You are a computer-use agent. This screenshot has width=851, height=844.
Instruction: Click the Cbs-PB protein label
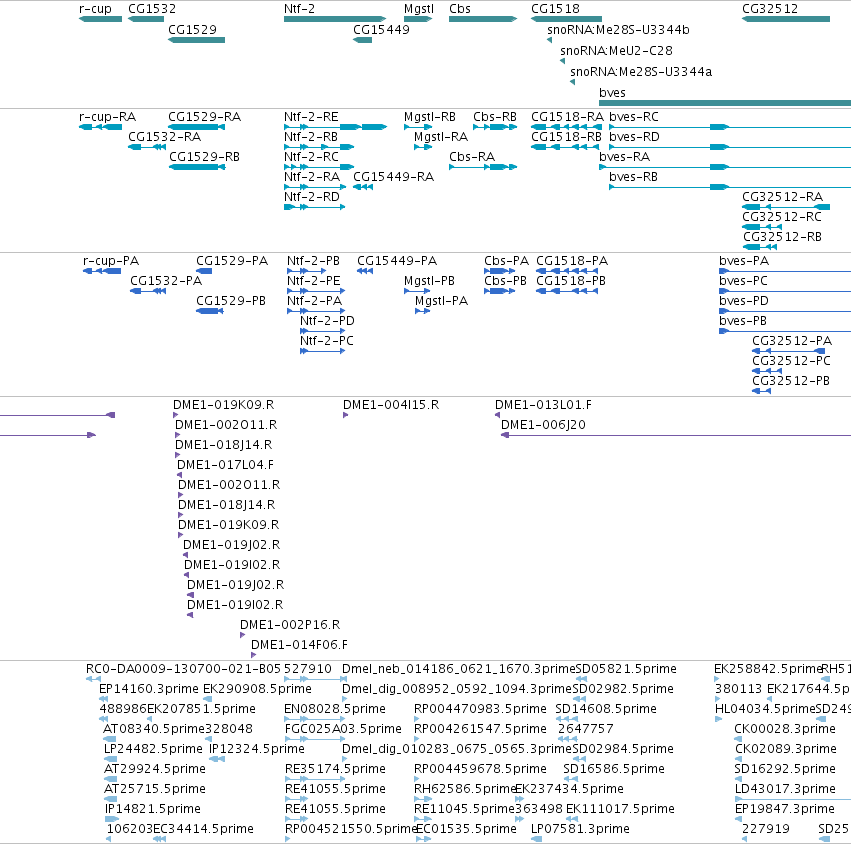[x=505, y=281]
